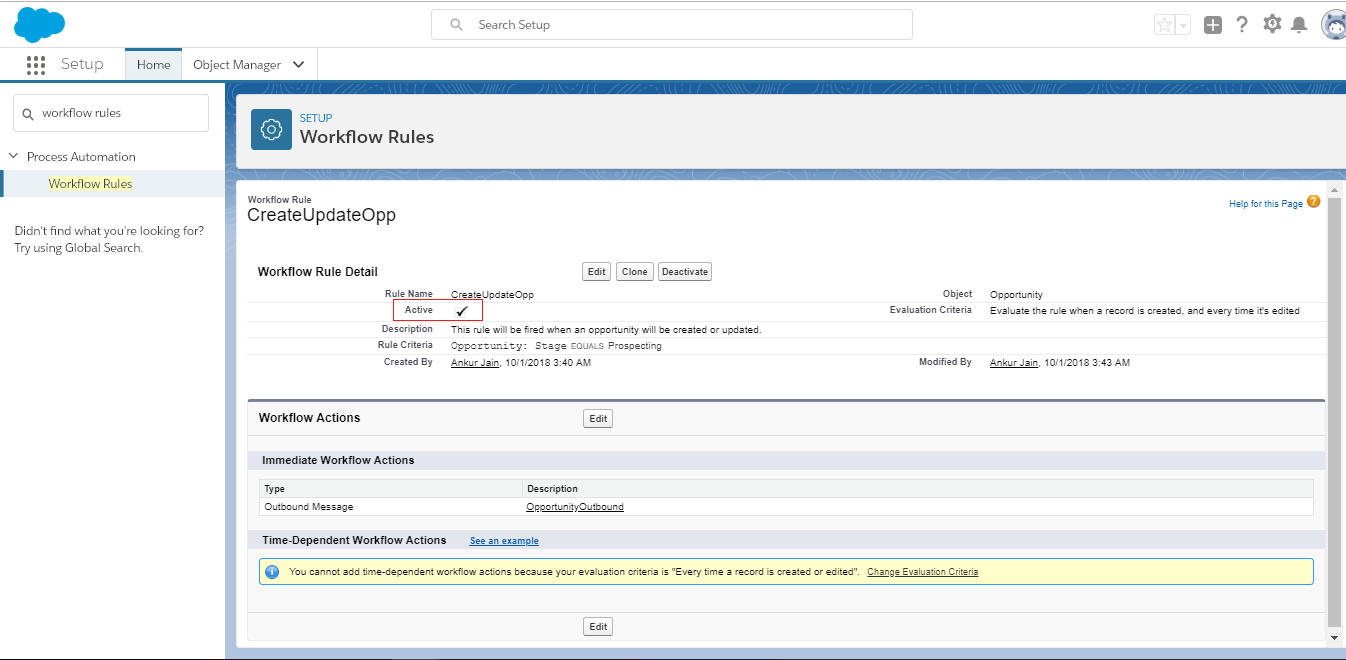The width and height of the screenshot is (1346, 660).
Task: Click the page scrollbar up arrow
Action: pyautogui.click(x=1334, y=189)
